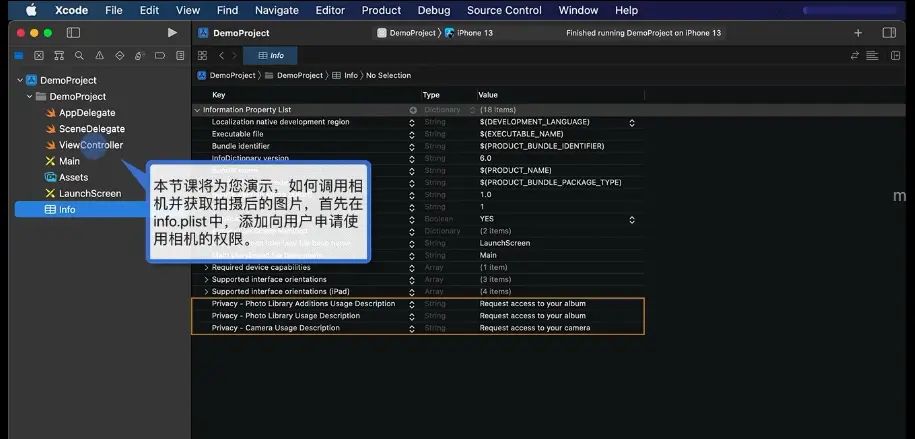The height and width of the screenshot is (439, 915).
Task: Select the Info editor tab
Action: (271, 55)
